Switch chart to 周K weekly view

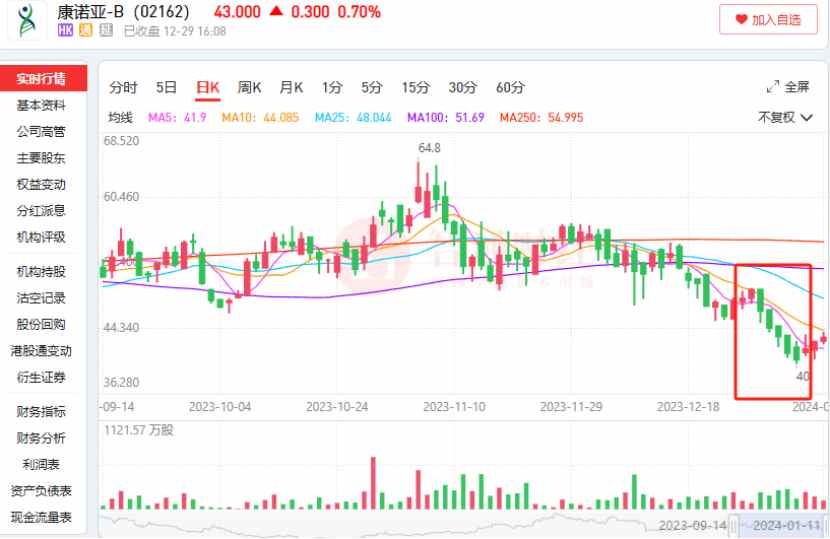tap(248, 87)
